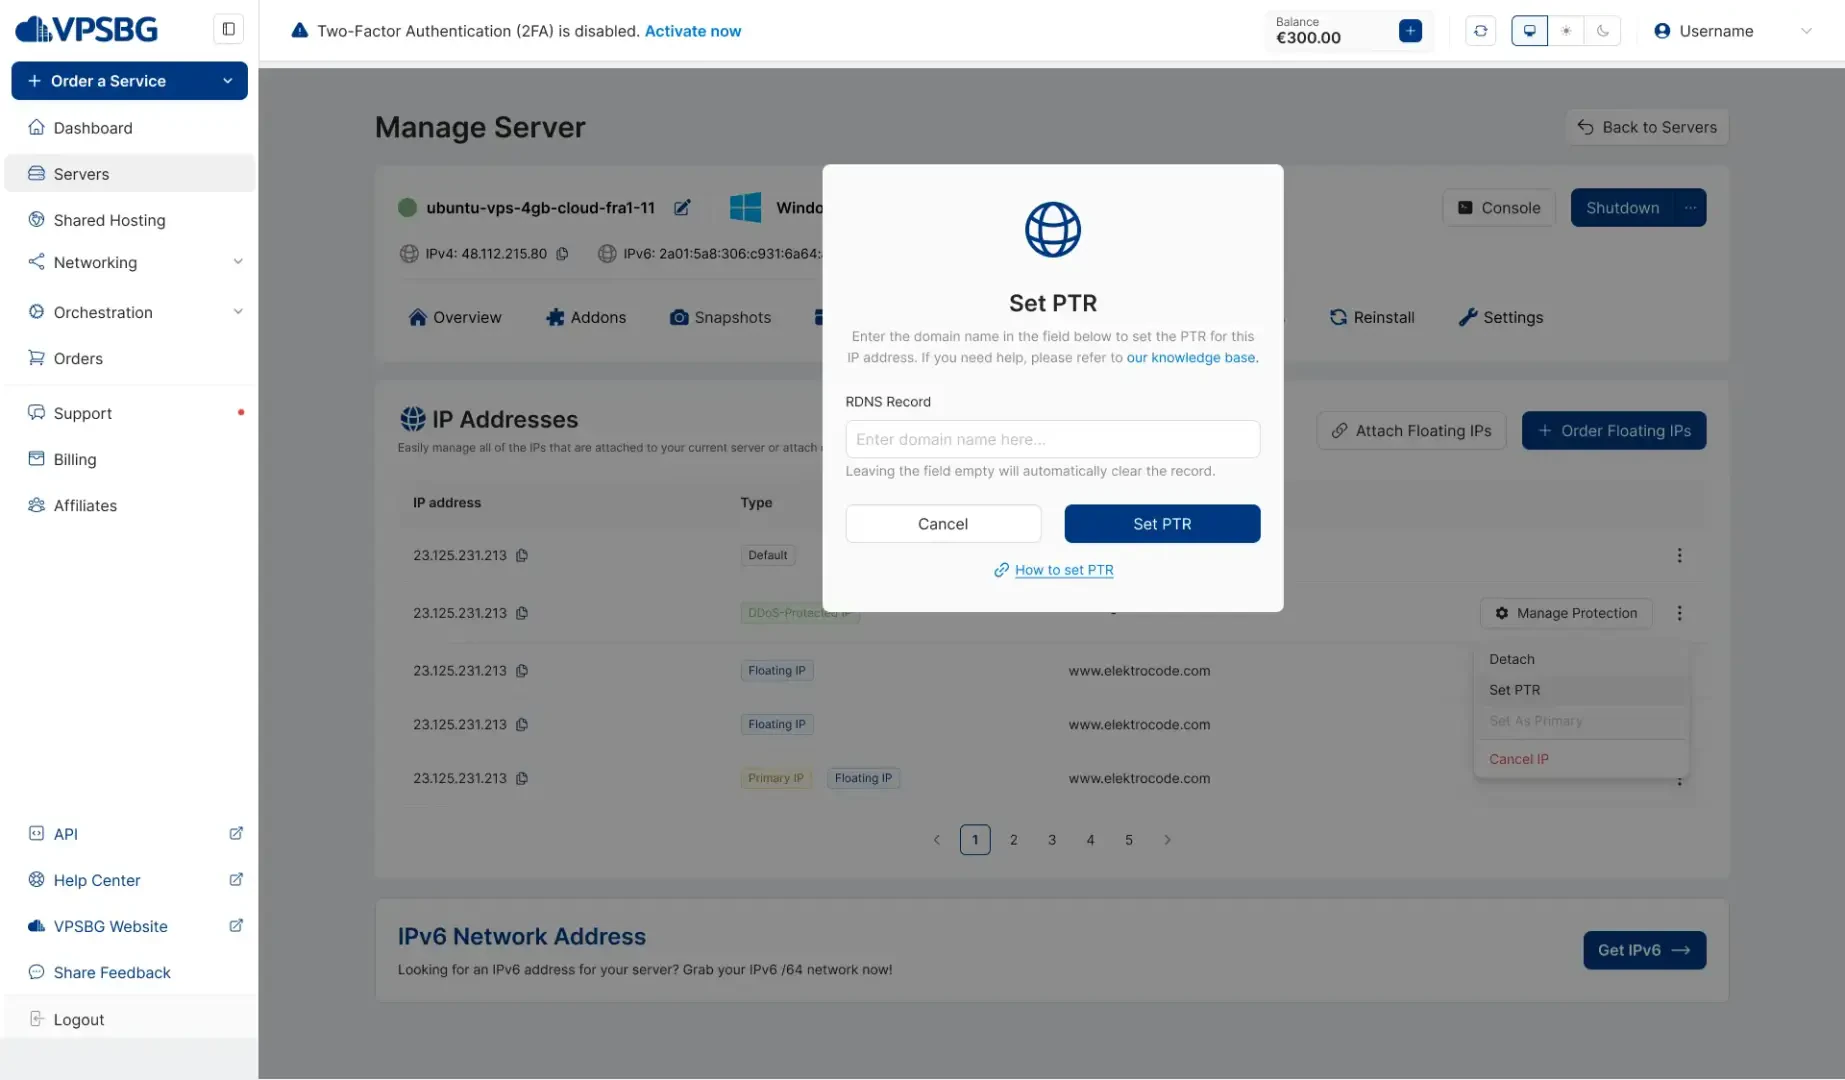Copy the IPv4 address 48.112.215.80
Screen dimensions: 1845x1080
562,254
